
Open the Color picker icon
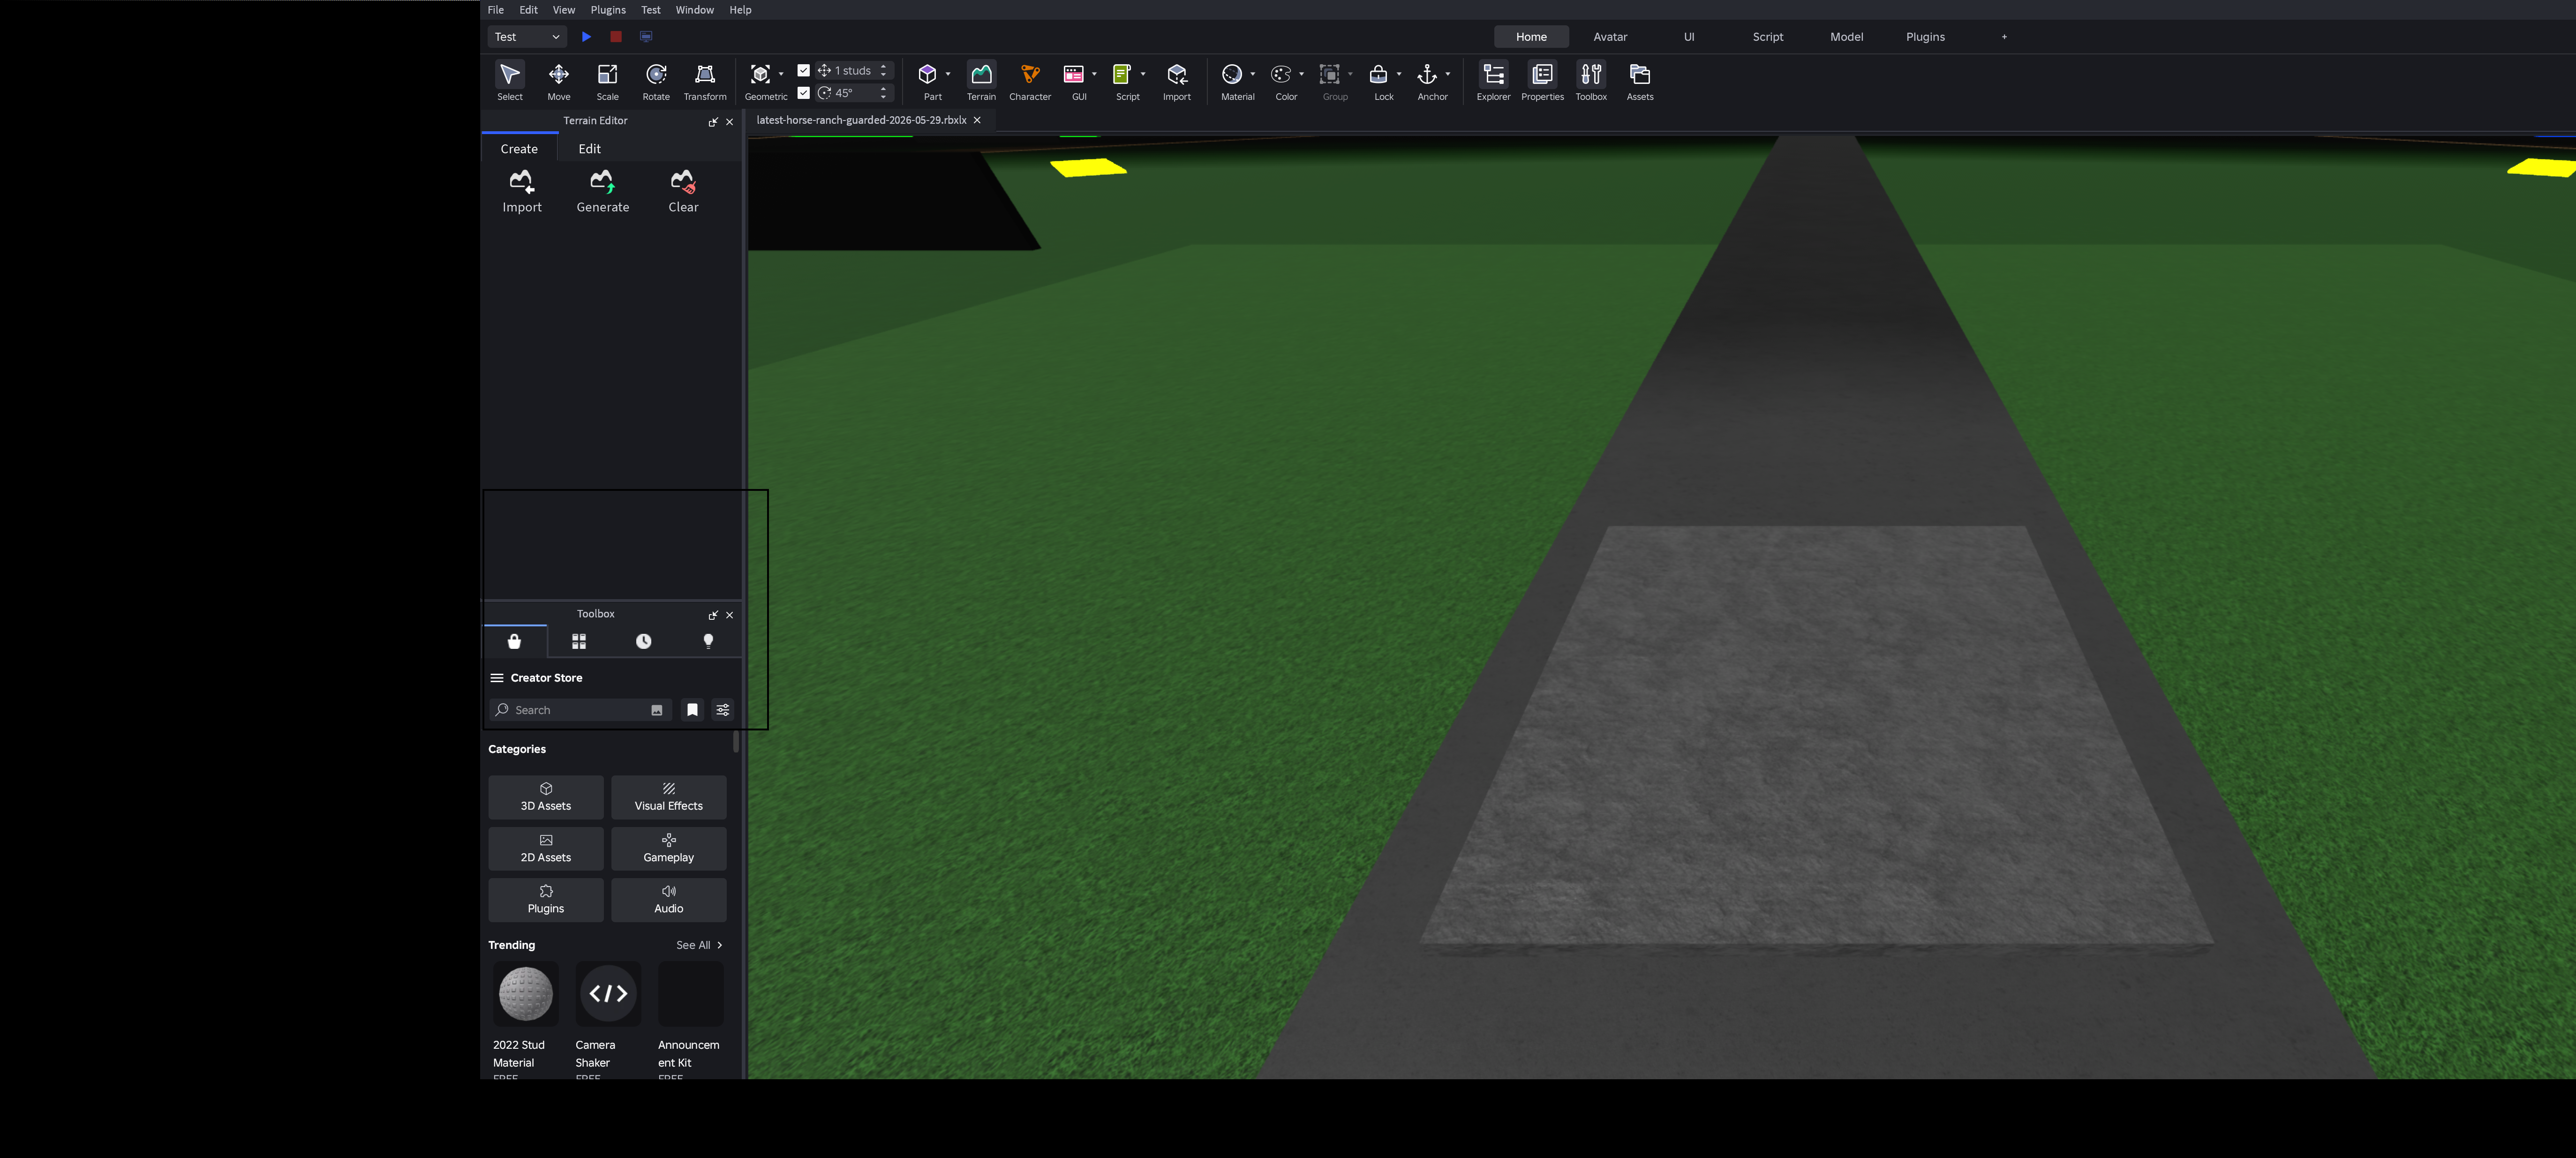click(x=1281, y=74)
